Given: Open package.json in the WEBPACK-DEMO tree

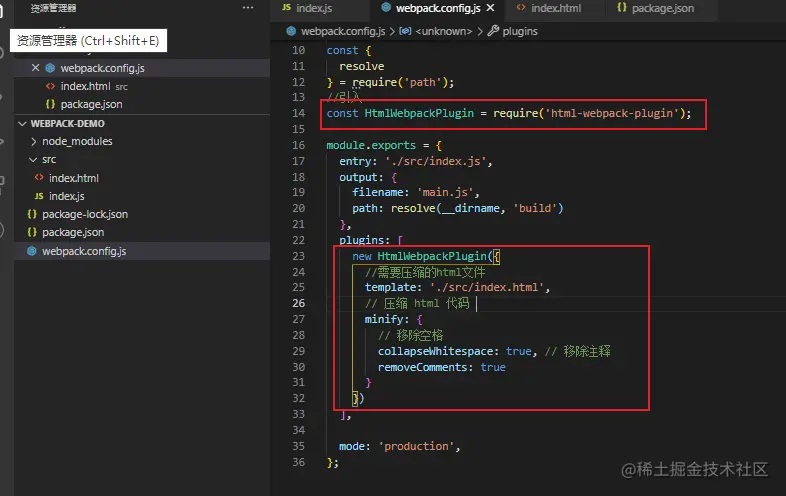Looking at the screenshot, I should point(73,232).
